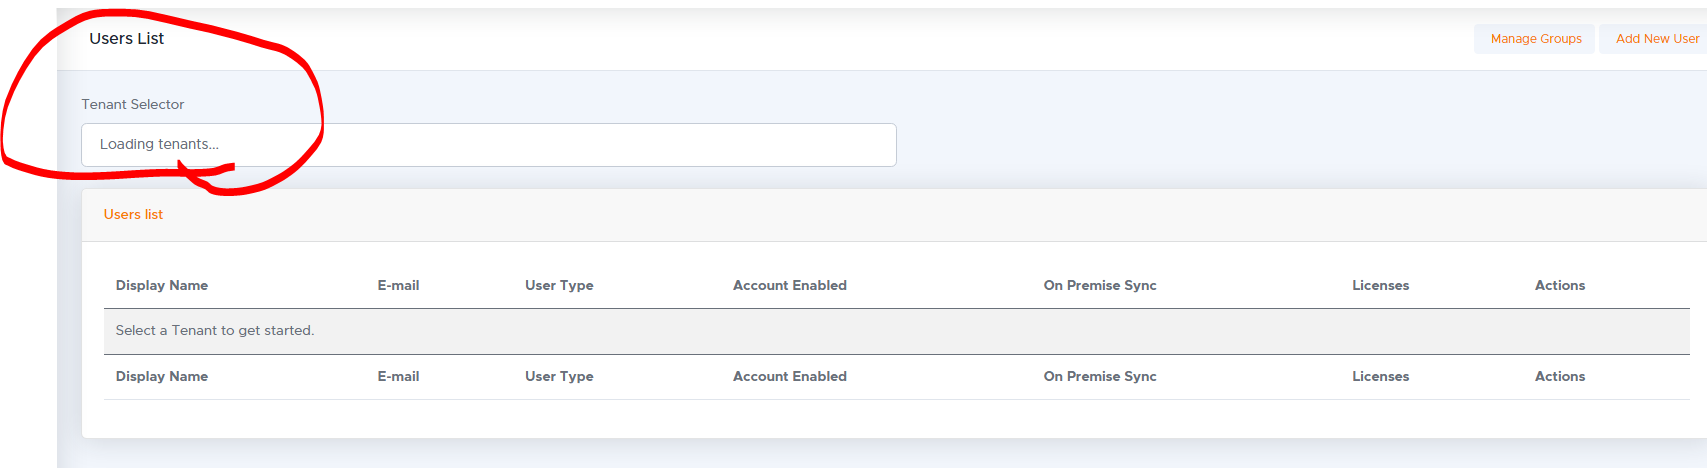The image size is (1707, 468).
Task: Sort by top E-mail column header
Action: (398, 285)
